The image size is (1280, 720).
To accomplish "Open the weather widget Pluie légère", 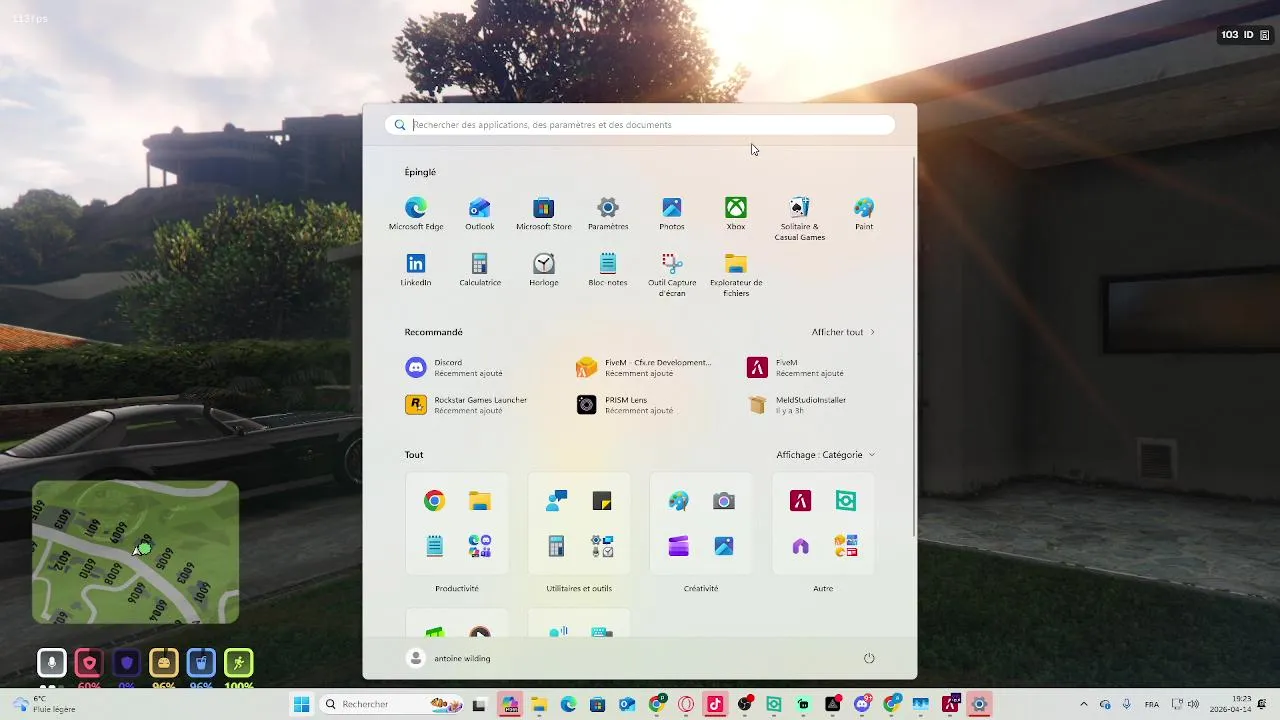I will point(45,704).
